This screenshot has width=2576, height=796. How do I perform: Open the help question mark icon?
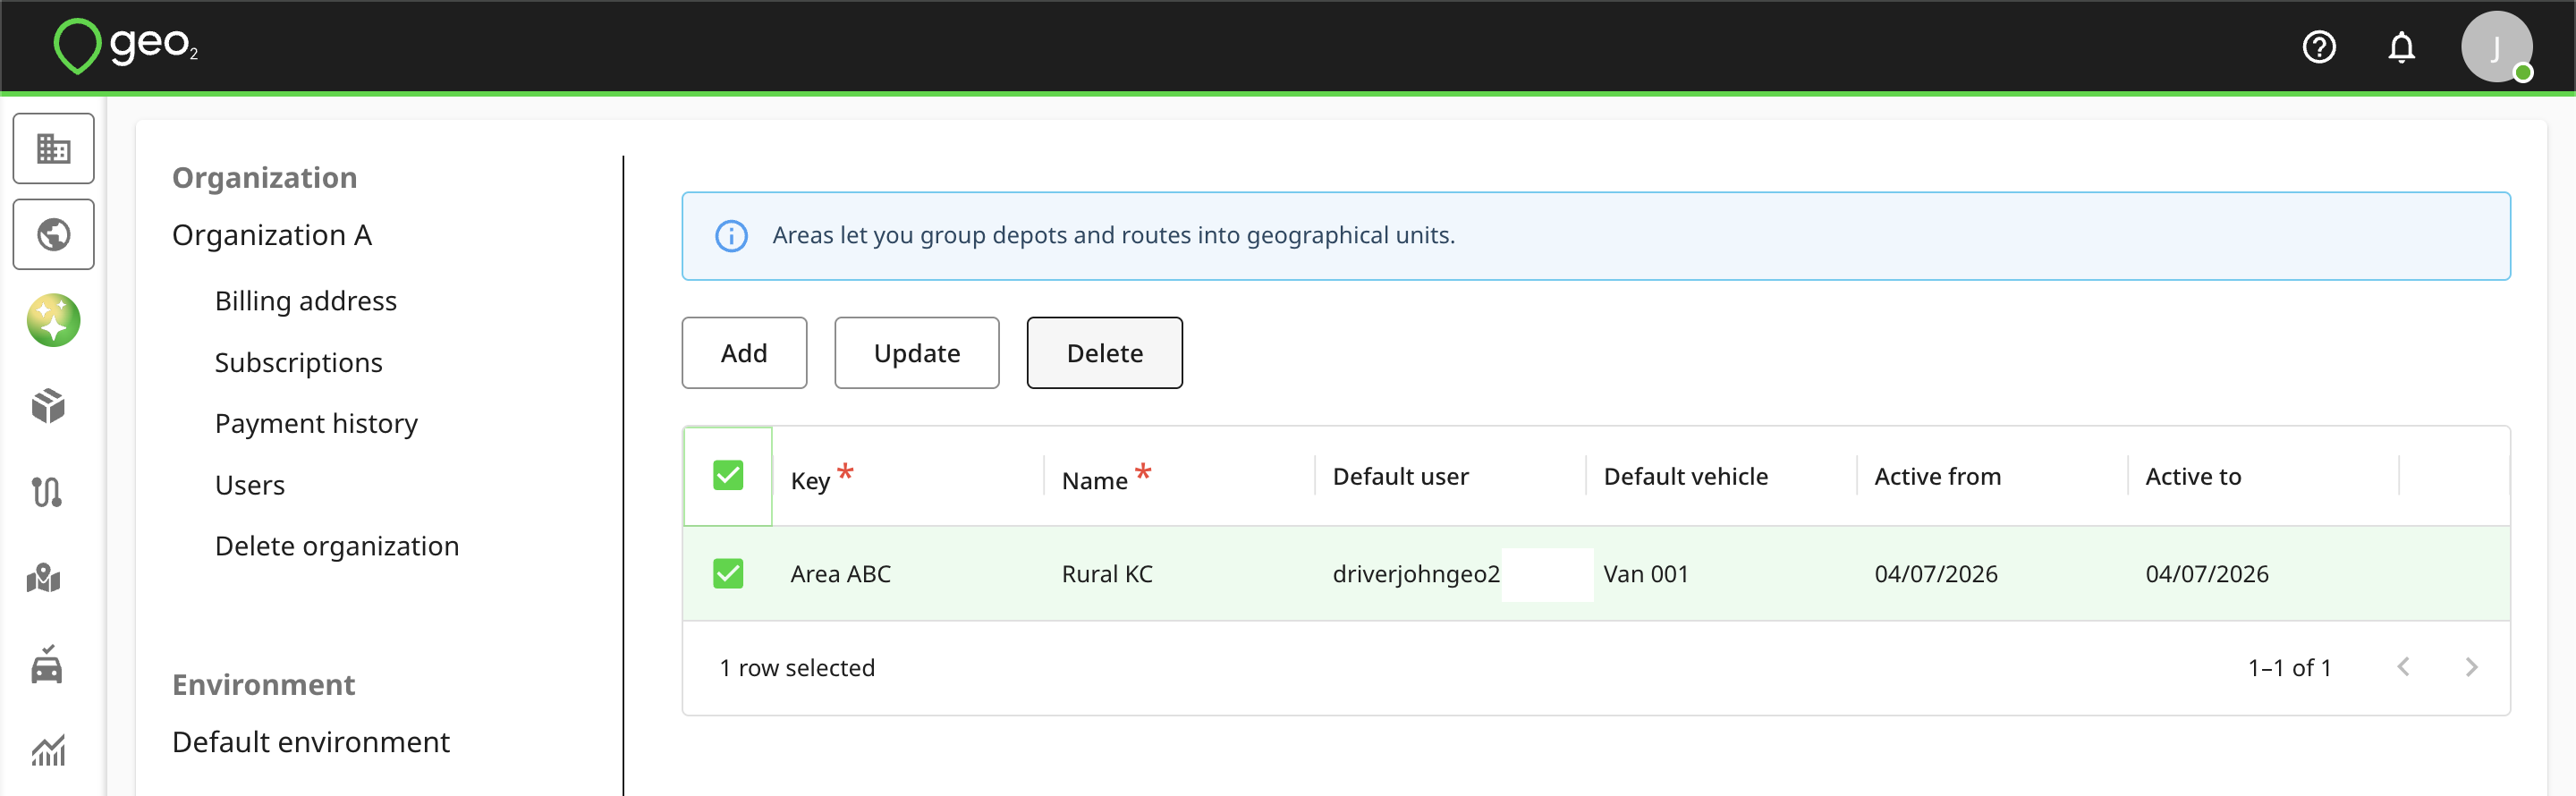click(2319, 47)
